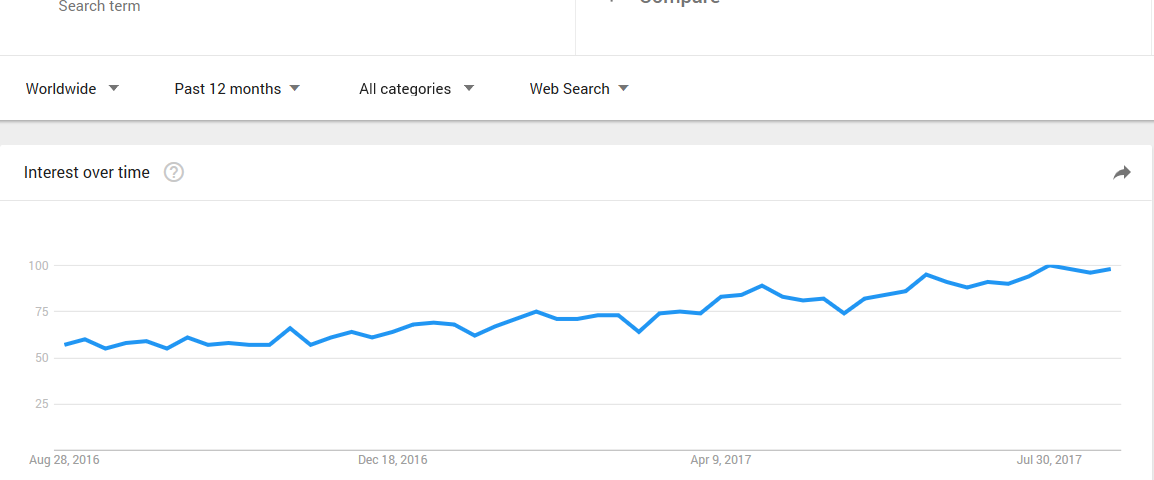Click the share arrow icon

pyautogui.click(x=1122, y=173)
